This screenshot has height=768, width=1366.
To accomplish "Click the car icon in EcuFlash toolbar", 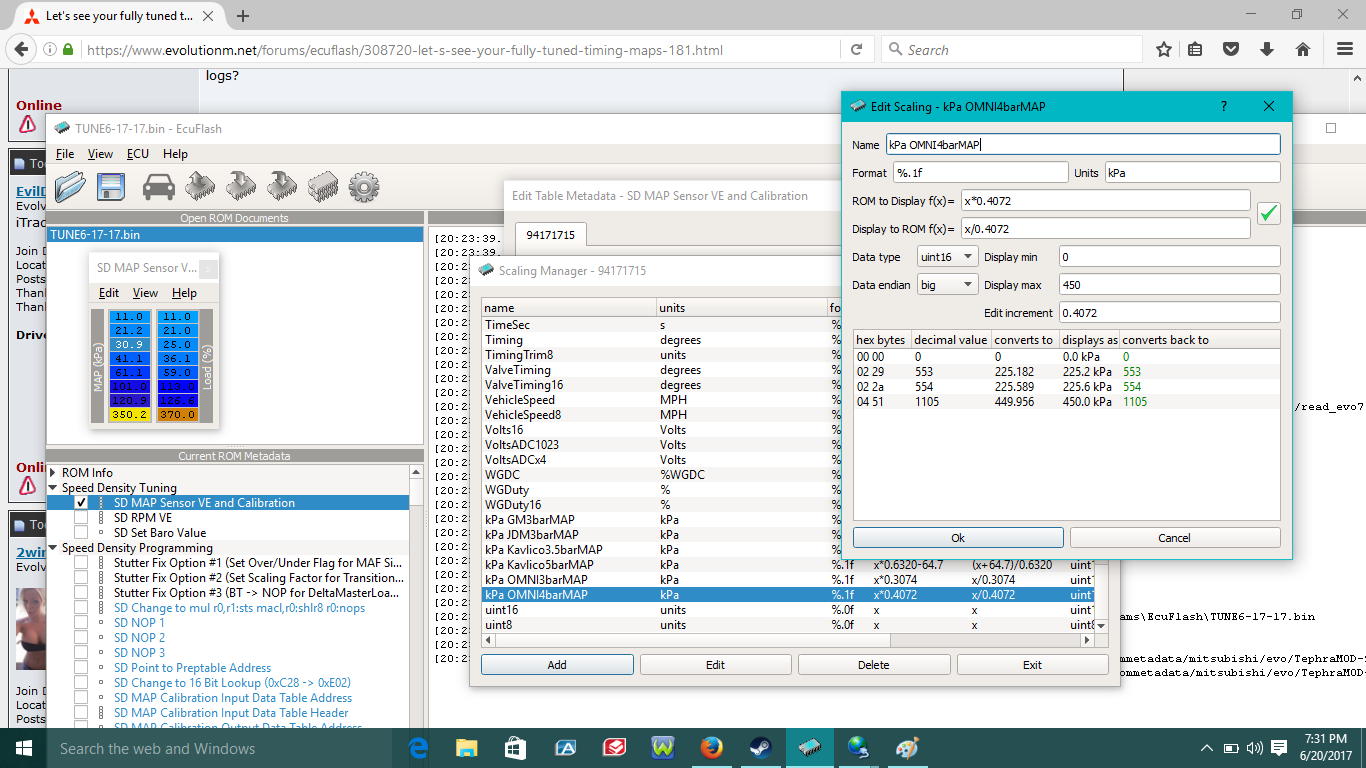I will tap(158, 187).
